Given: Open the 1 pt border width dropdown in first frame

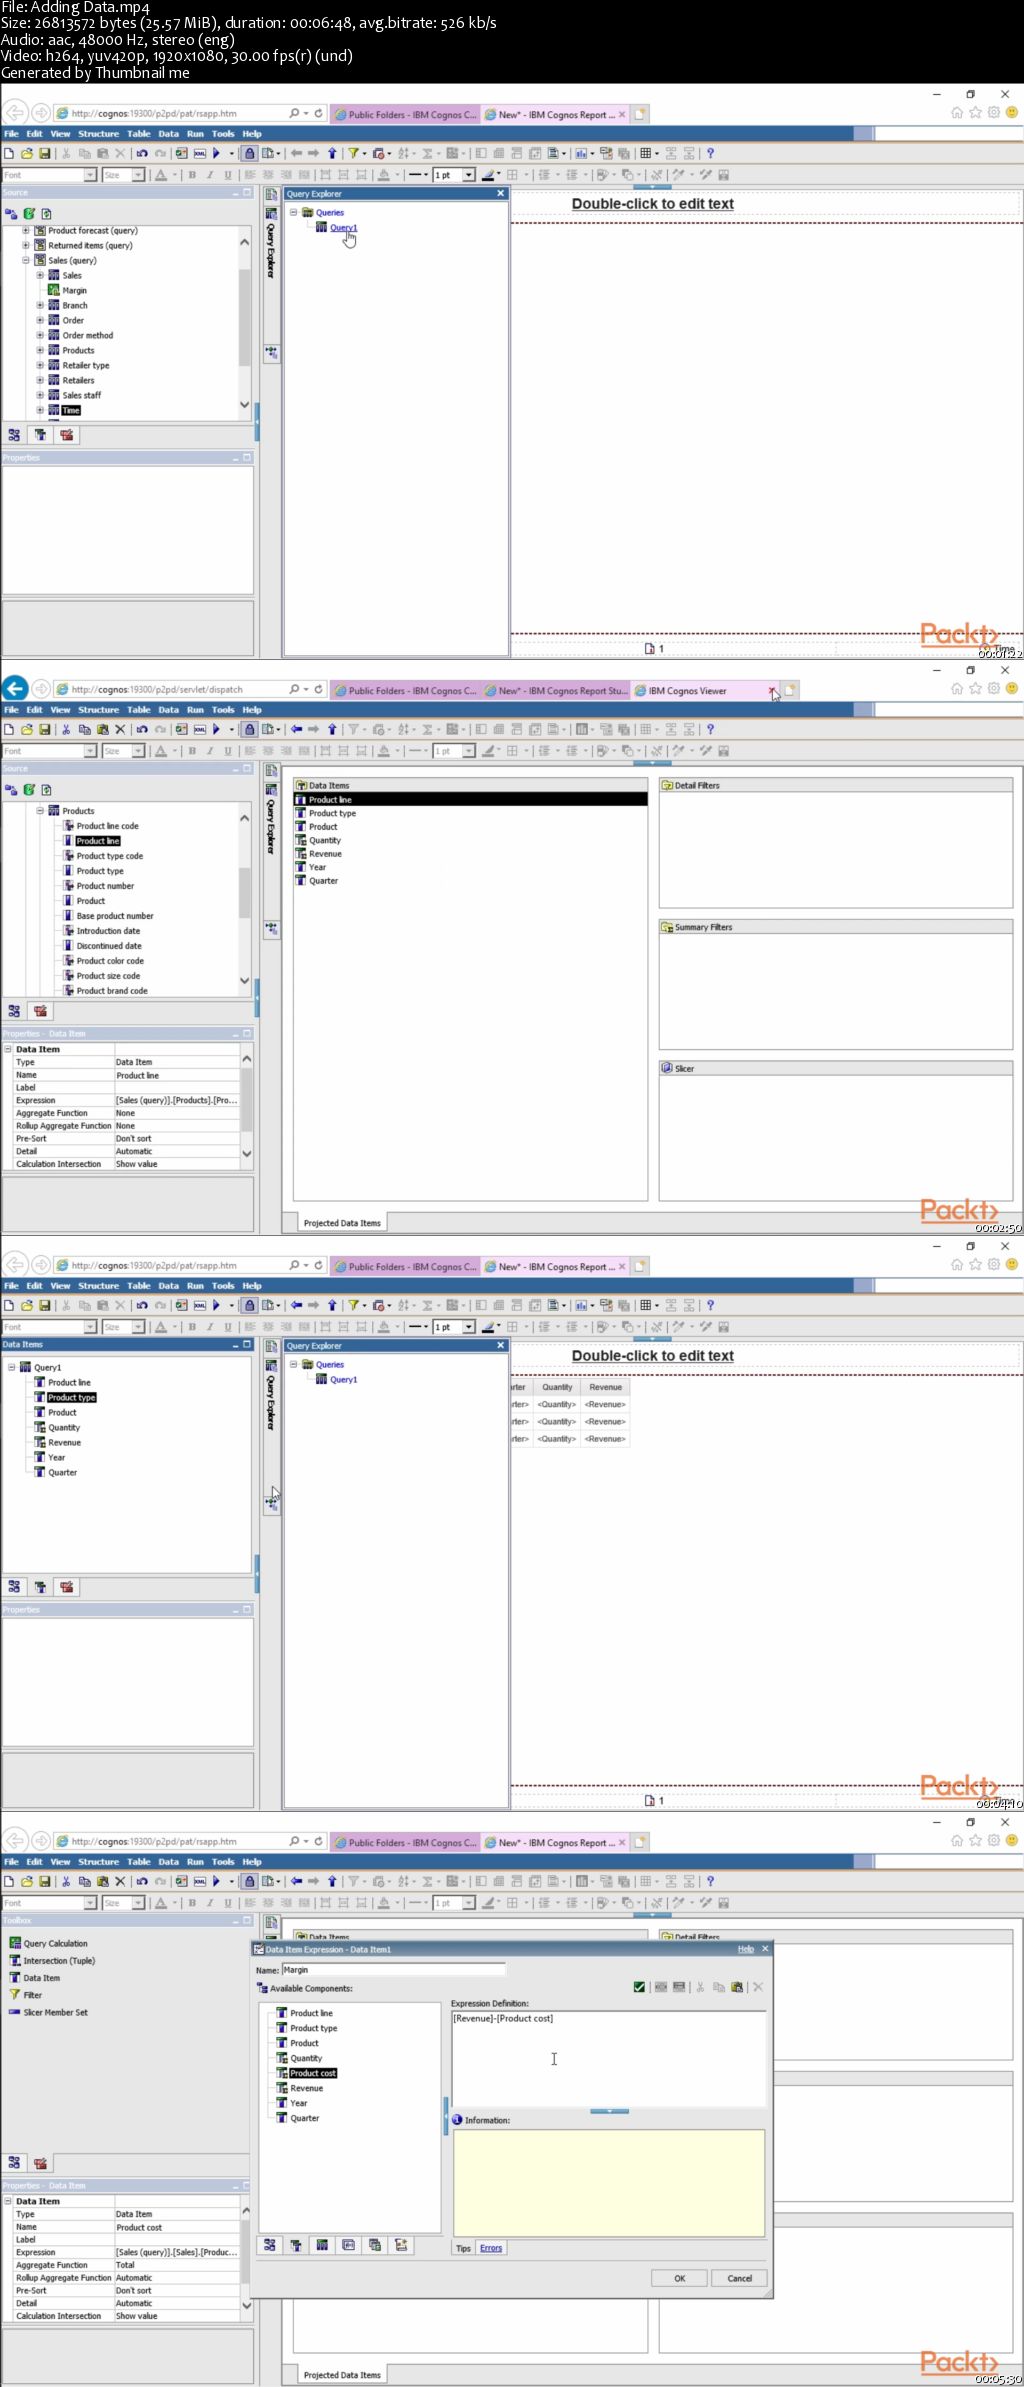Looking at the screenshot, I should tap(468, 175).
